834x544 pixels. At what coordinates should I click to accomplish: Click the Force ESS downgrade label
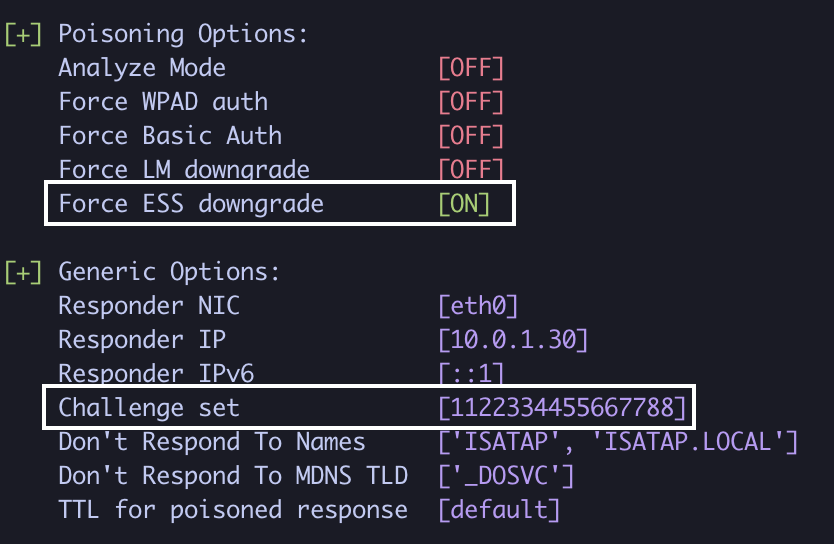click(x=191, y=204)
